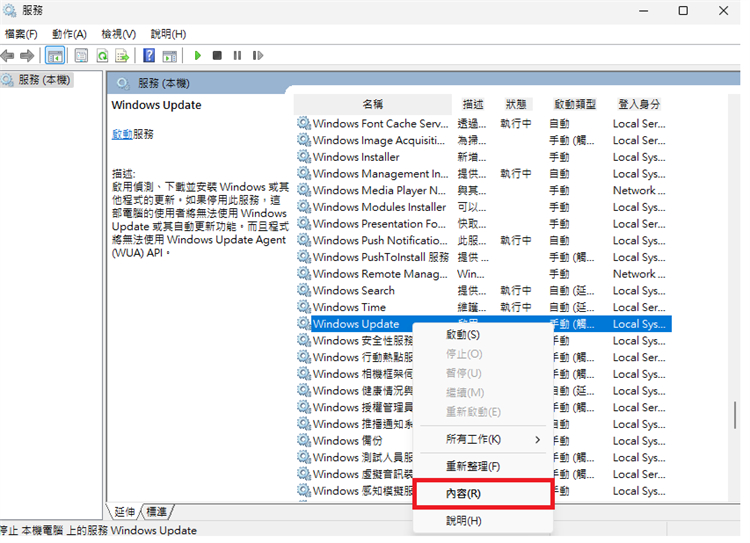The width and height of the screenshot is (750, 543).
Task: Click gear icon of Windows Search row
Action: (303, 291)
